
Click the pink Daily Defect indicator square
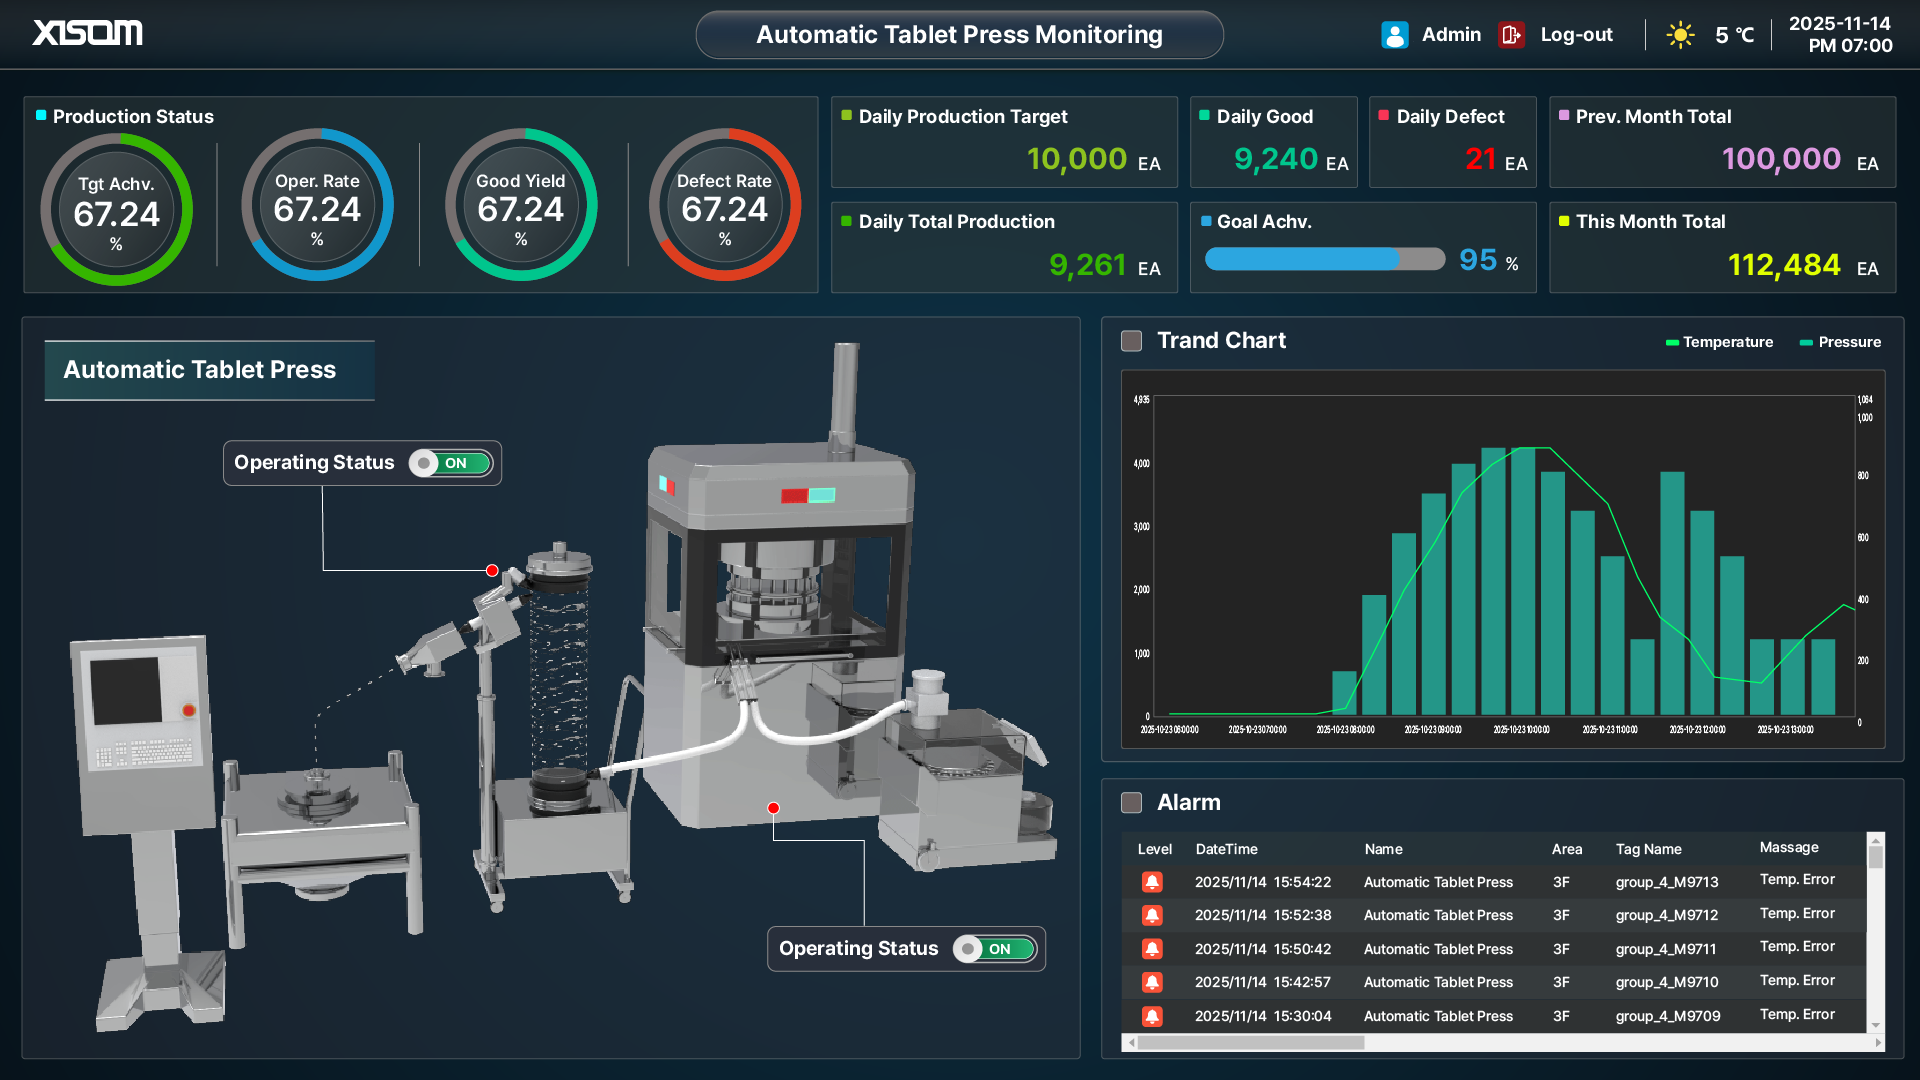coord(1384,116)
